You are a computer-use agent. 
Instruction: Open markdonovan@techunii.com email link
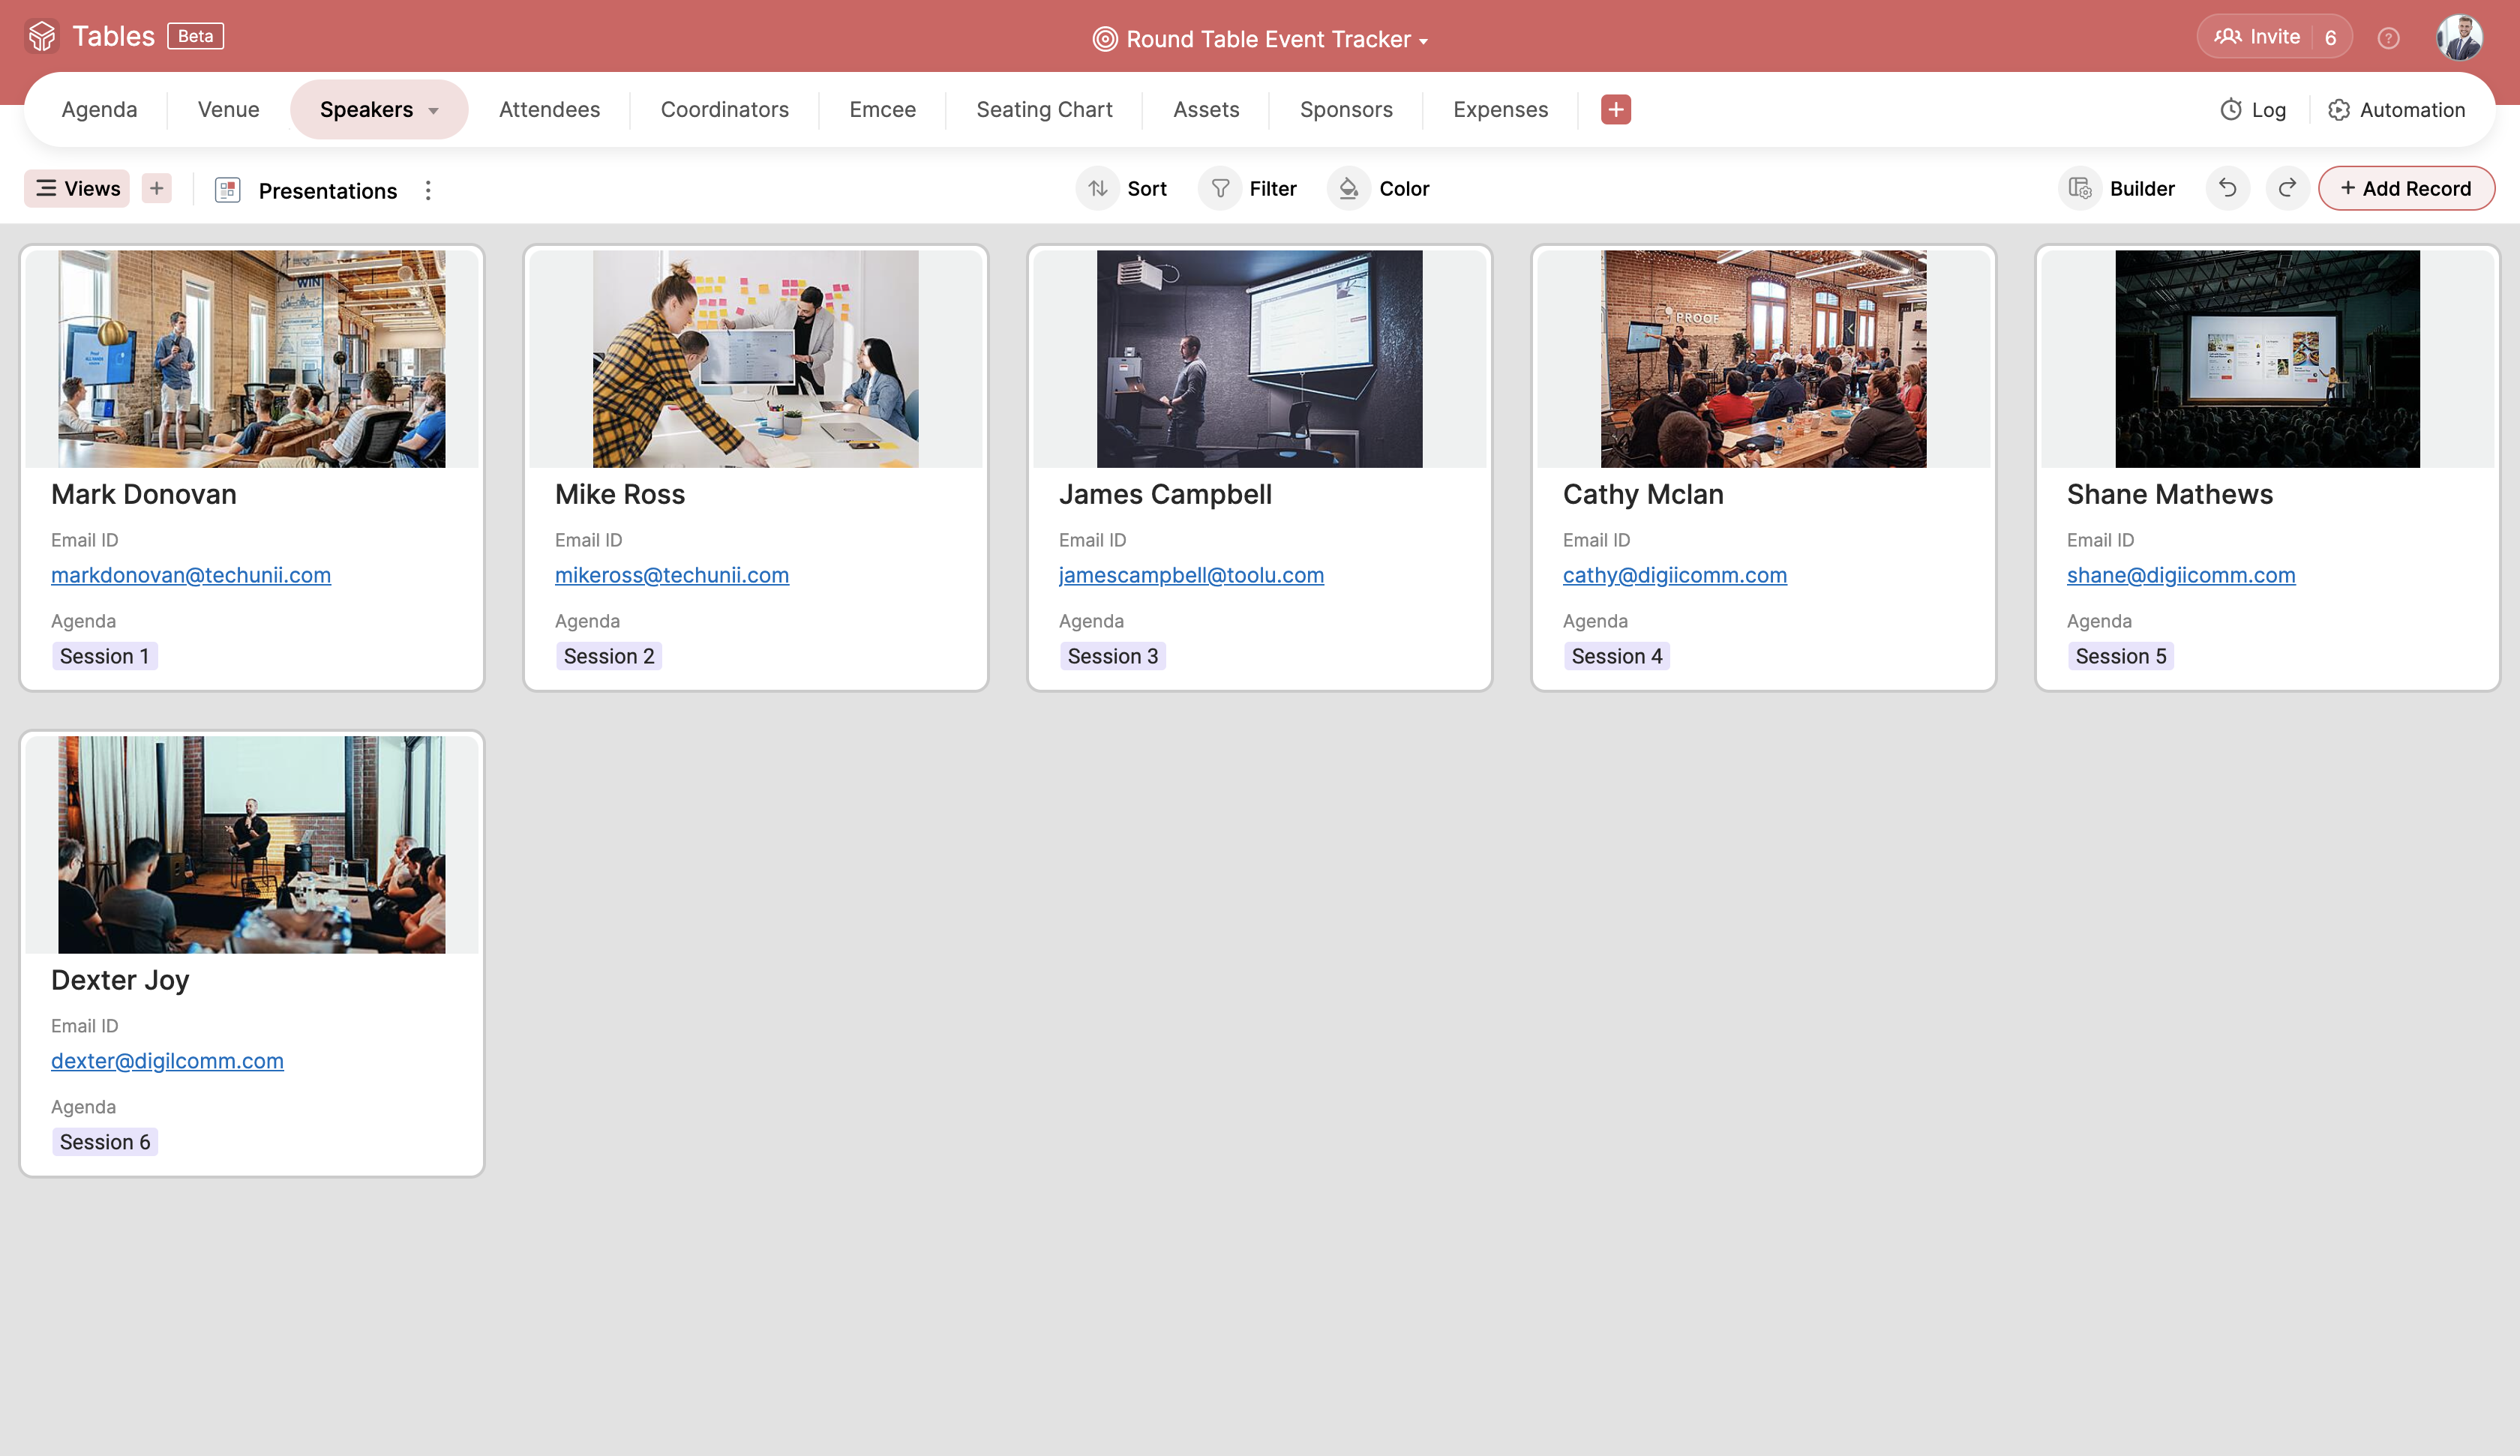point(191,575)
